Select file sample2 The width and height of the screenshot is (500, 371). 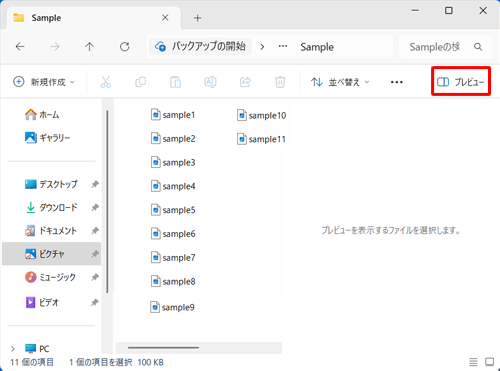click(x=173, y=138)
